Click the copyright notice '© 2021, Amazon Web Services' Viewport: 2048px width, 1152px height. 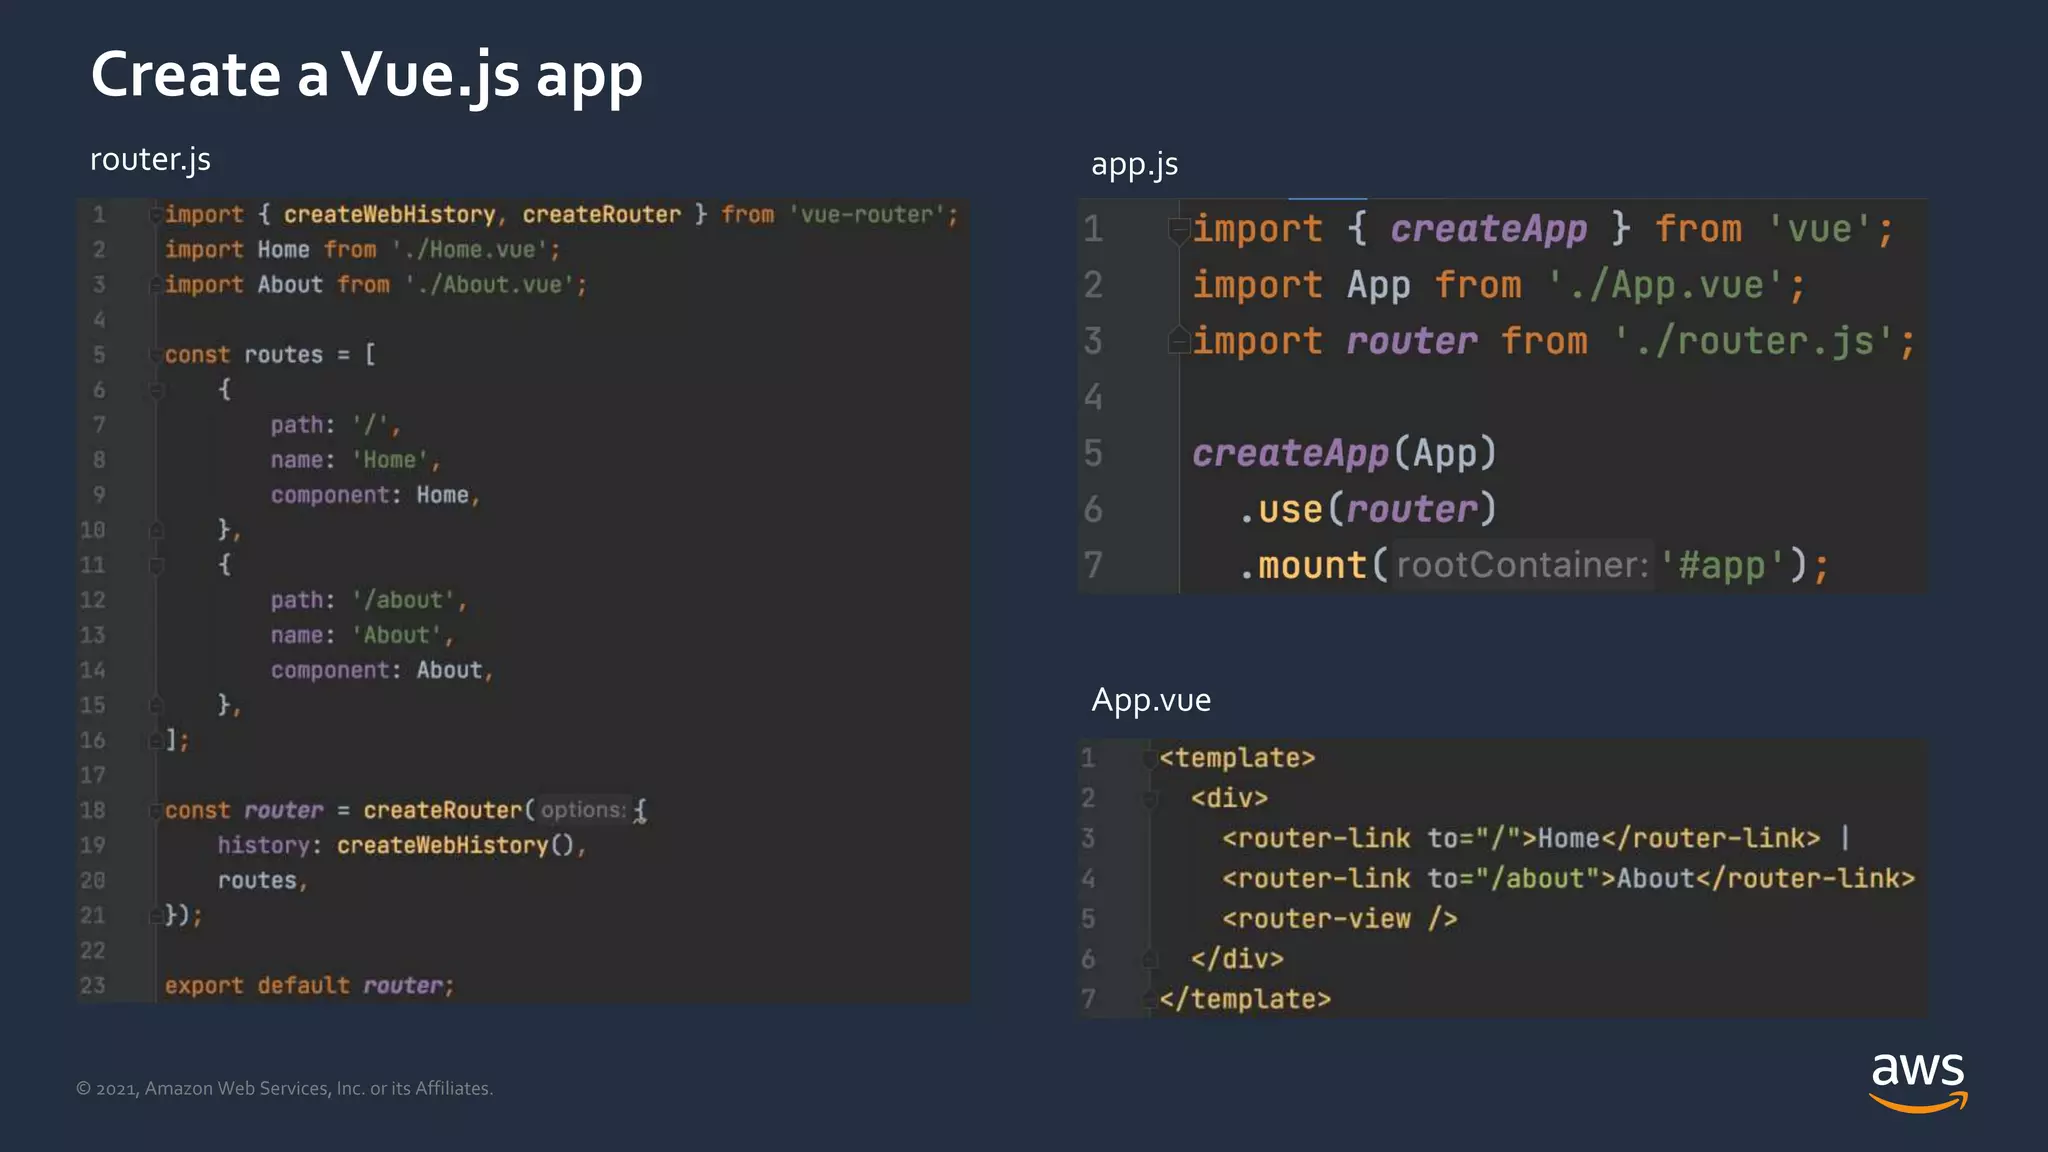[x=285, y=1088]
